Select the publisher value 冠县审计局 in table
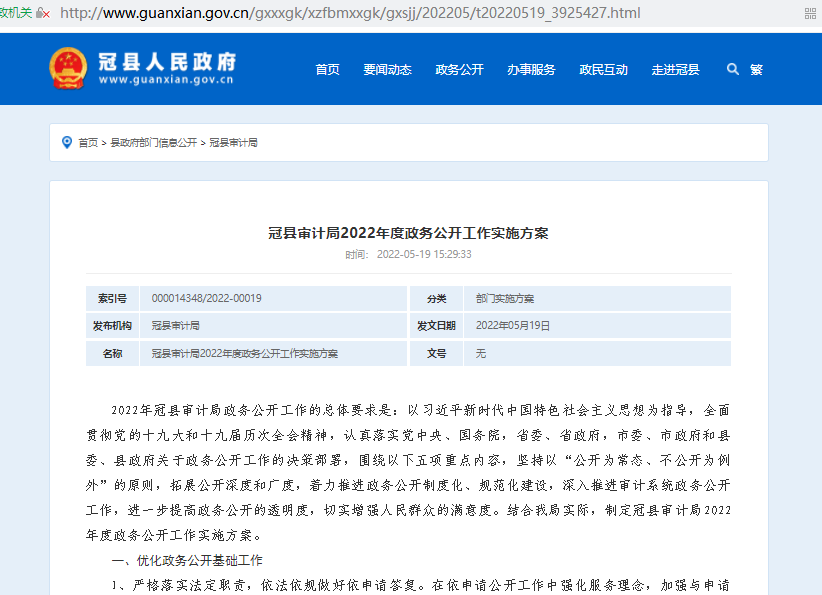The width and height of the screenshot is (822, 595). [176, 326]
